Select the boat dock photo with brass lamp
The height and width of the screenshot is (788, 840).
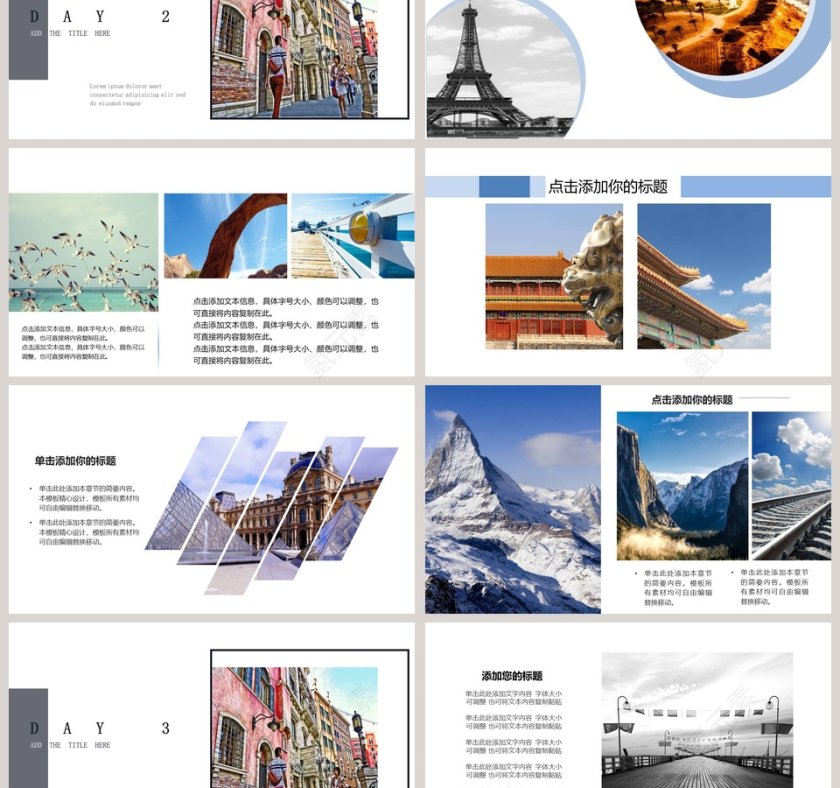click(352, 235)
